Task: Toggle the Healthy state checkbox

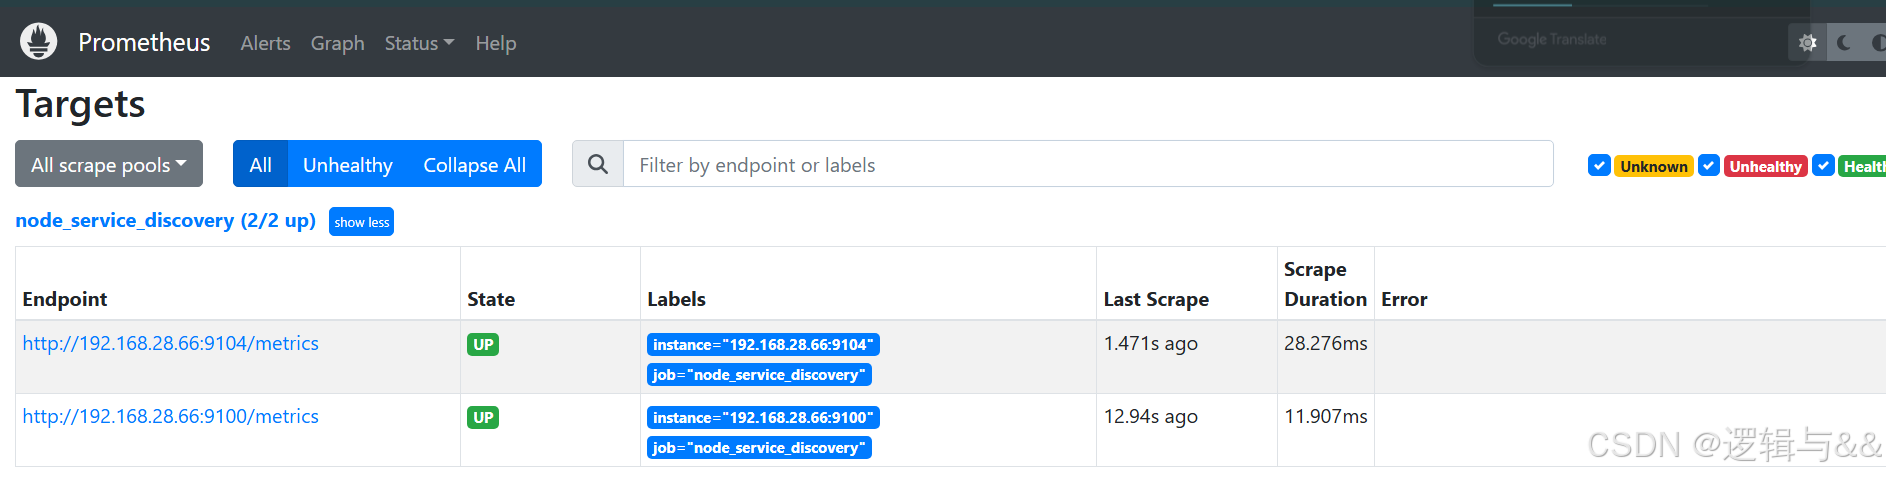Action: (1824, 166)
